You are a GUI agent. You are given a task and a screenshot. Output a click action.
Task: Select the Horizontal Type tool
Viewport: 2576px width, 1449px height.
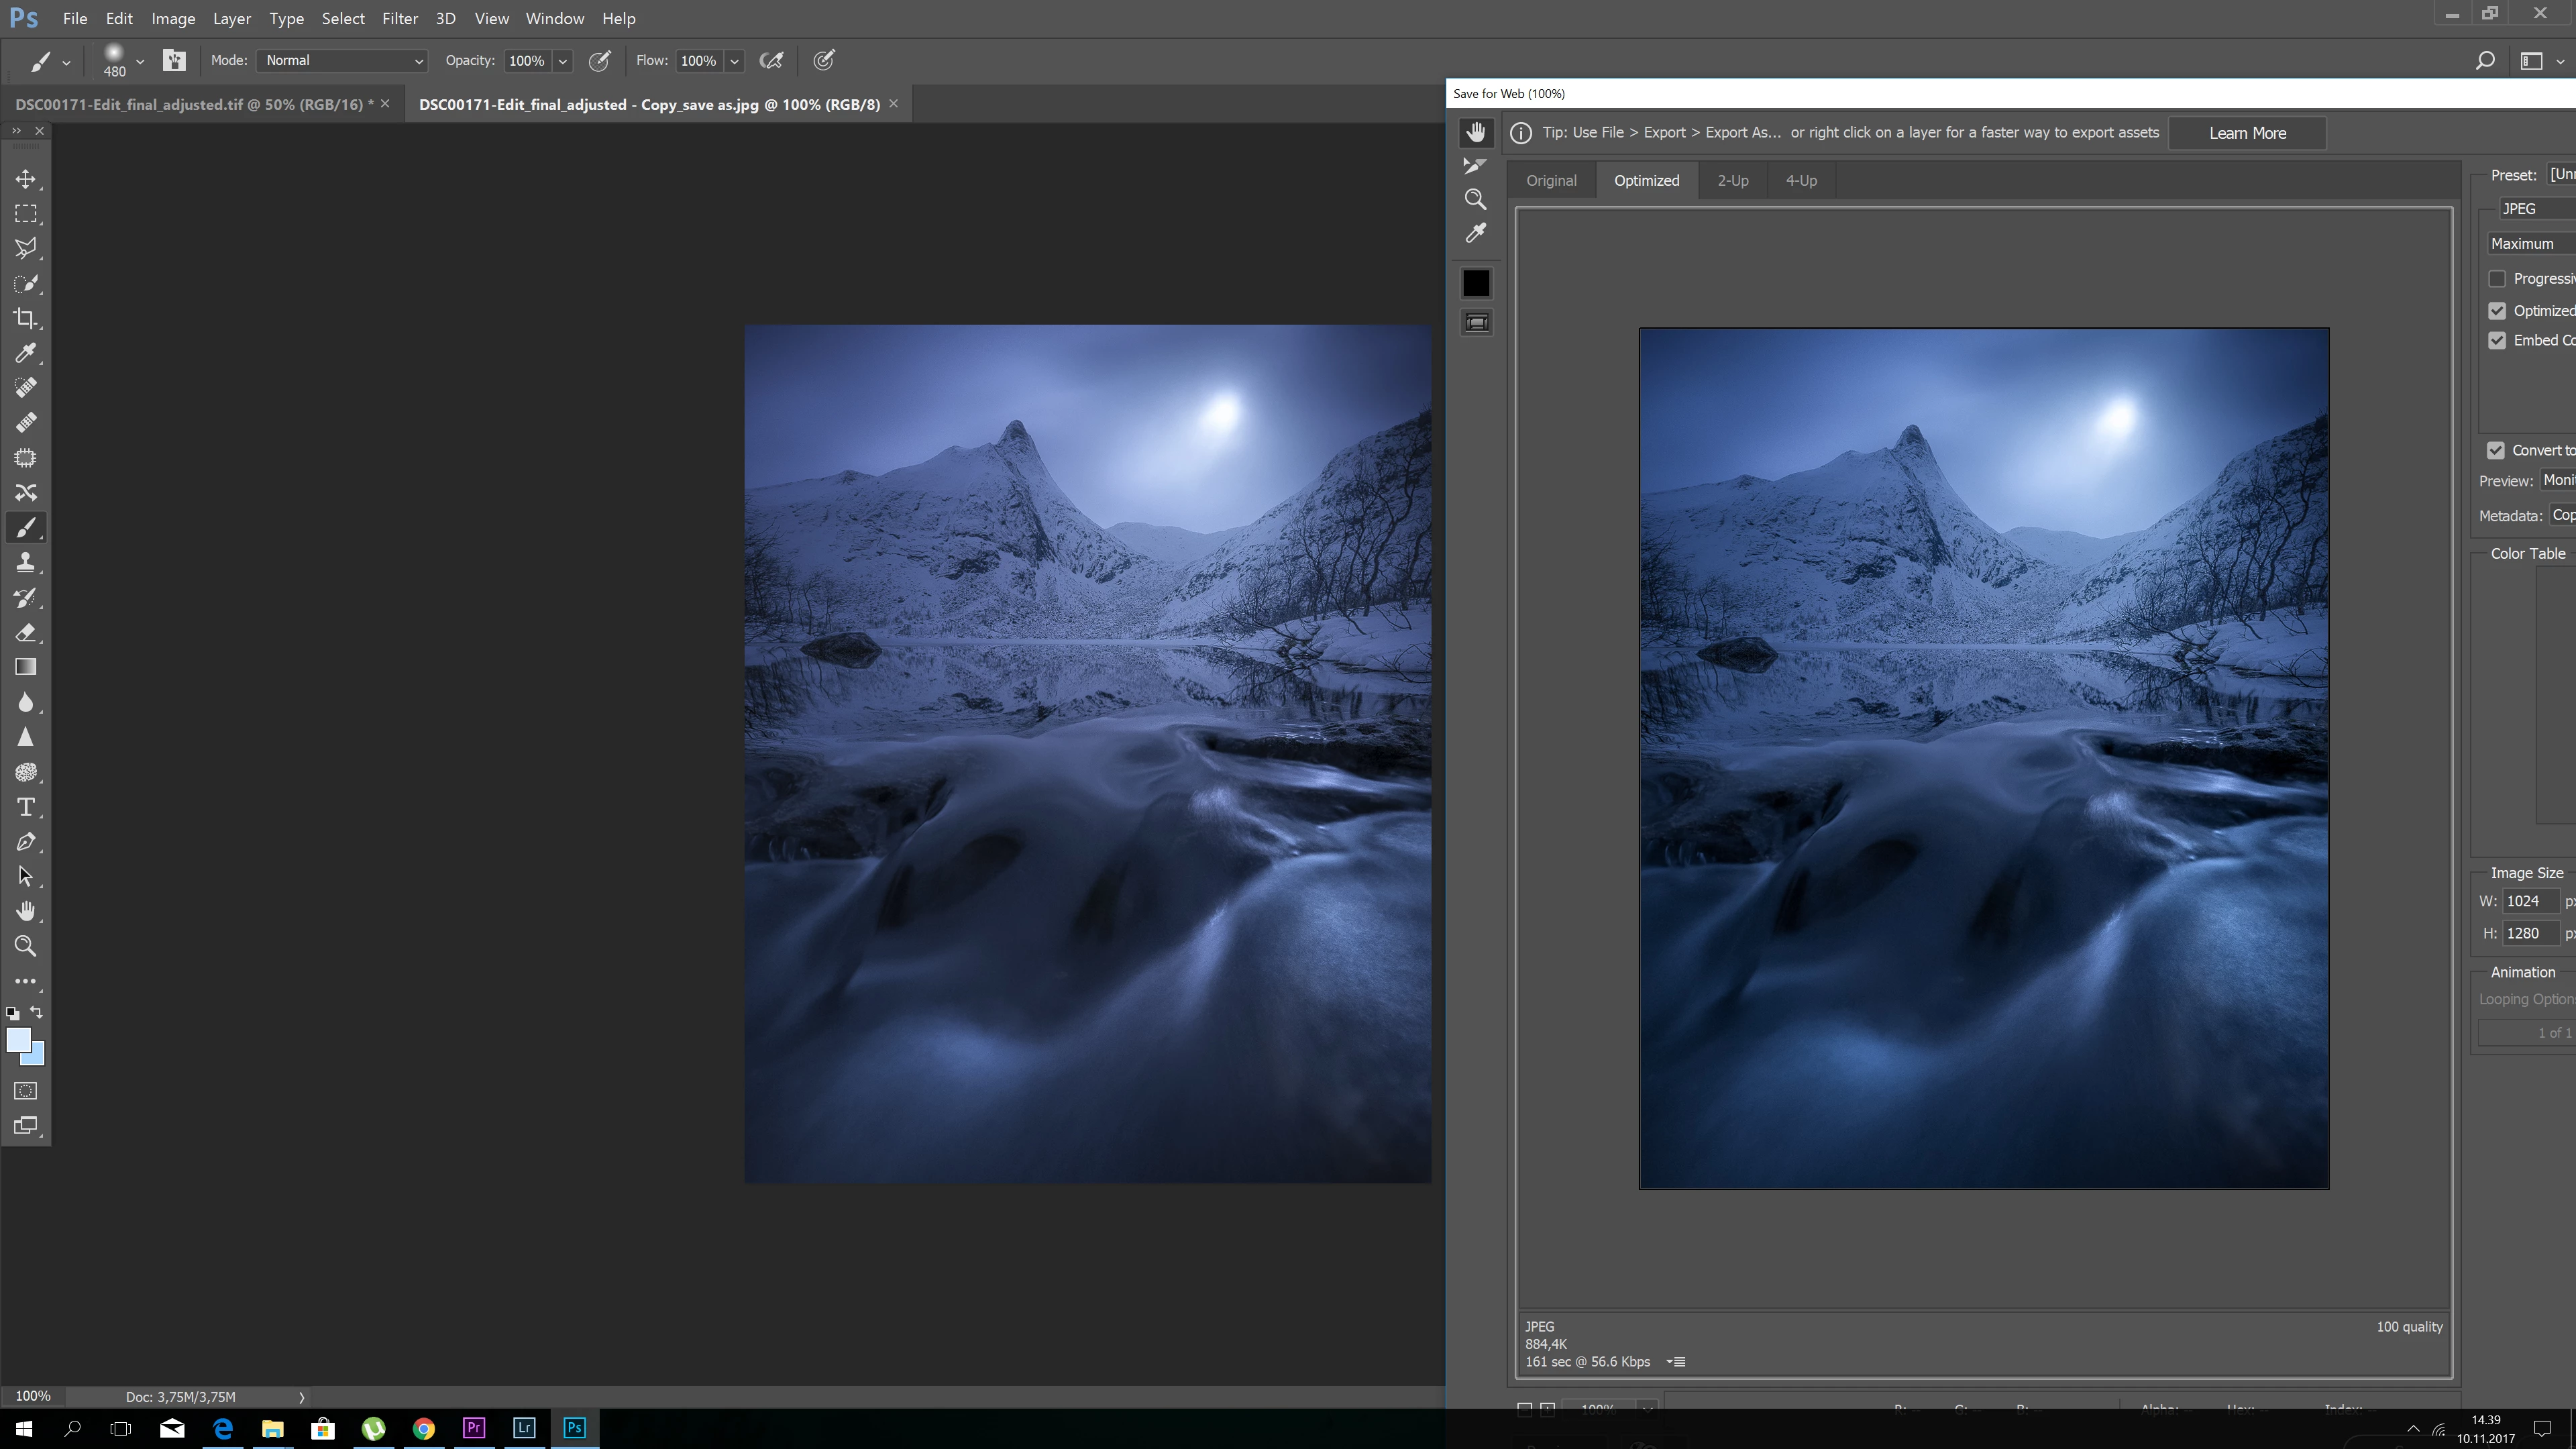[x=26, y=807]
